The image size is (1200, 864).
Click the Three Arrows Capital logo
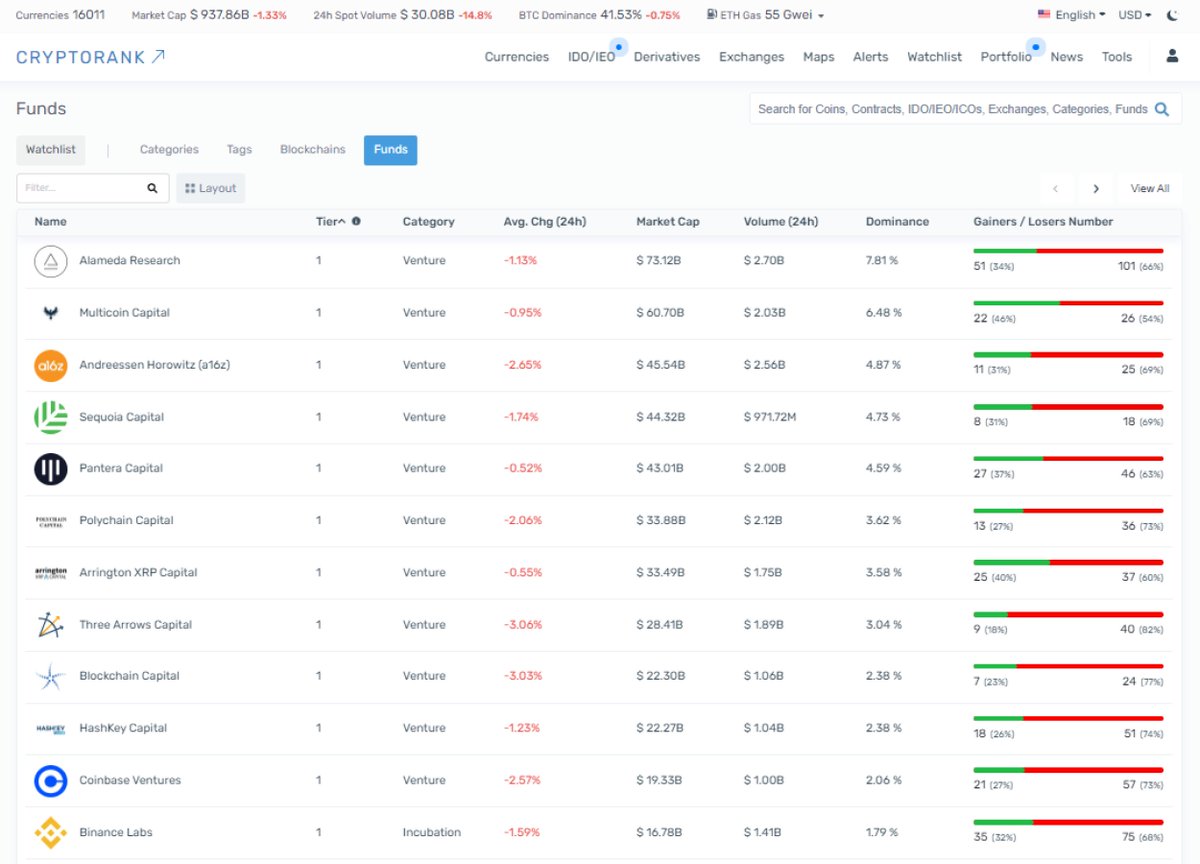(x=50, y=625)
